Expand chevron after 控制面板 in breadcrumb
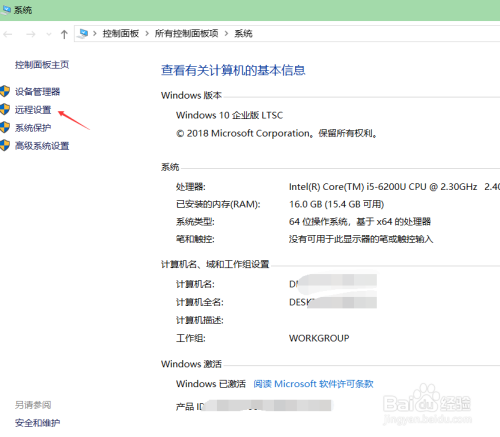Viewport: 500px width, 437px height. click(x=147, y=33)
